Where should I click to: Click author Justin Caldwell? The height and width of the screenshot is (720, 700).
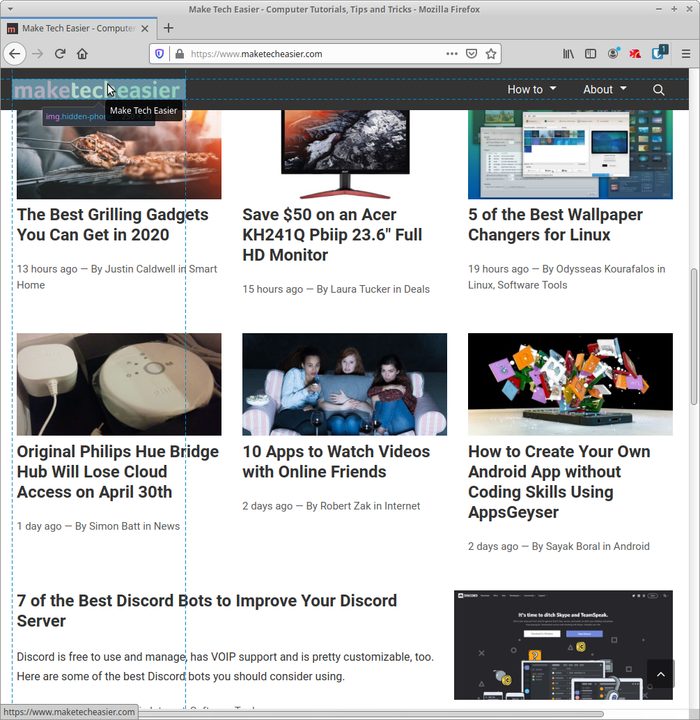[x=140, y=269]
